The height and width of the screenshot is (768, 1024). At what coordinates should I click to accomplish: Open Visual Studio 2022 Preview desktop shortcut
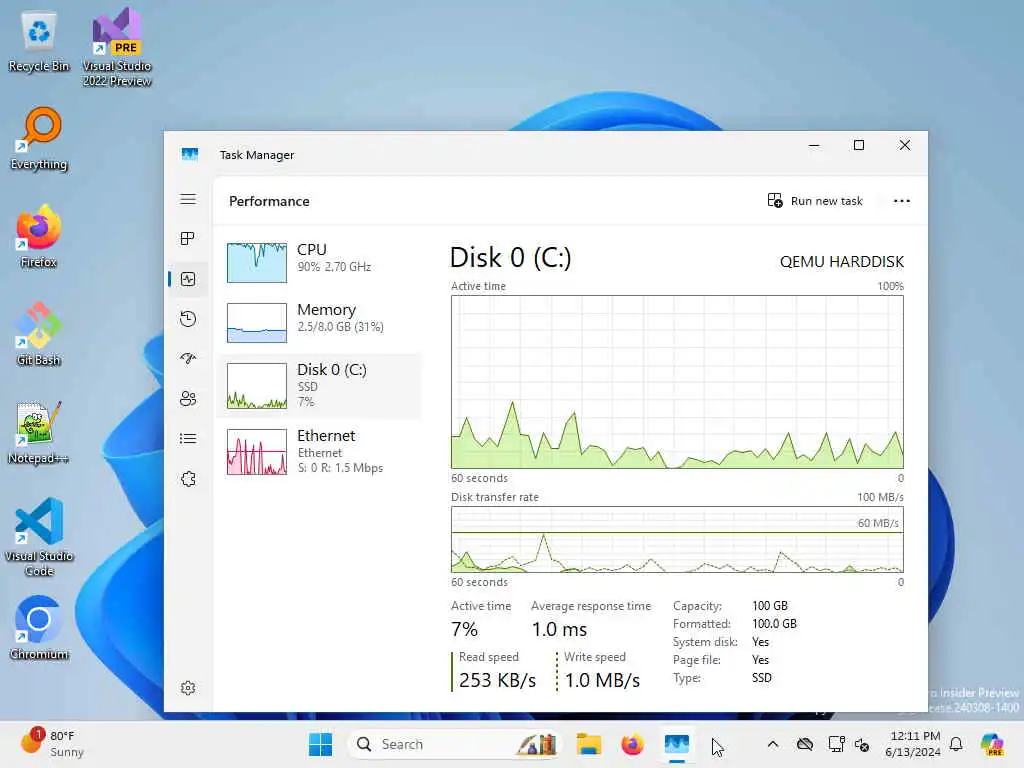[117, 48]
